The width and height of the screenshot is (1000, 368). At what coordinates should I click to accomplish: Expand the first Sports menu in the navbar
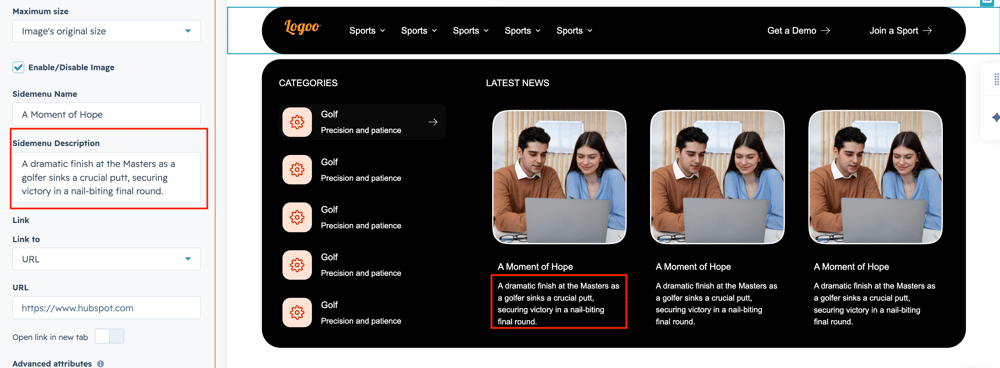click(x=367, y=31)
